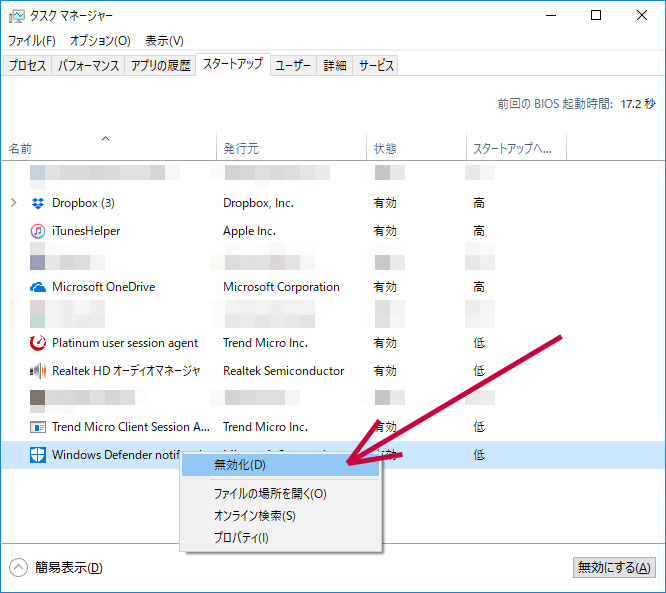Screen dimensions: 666x593
Task: Minimize the Task Manager window
Action: (x=551, y=16)
